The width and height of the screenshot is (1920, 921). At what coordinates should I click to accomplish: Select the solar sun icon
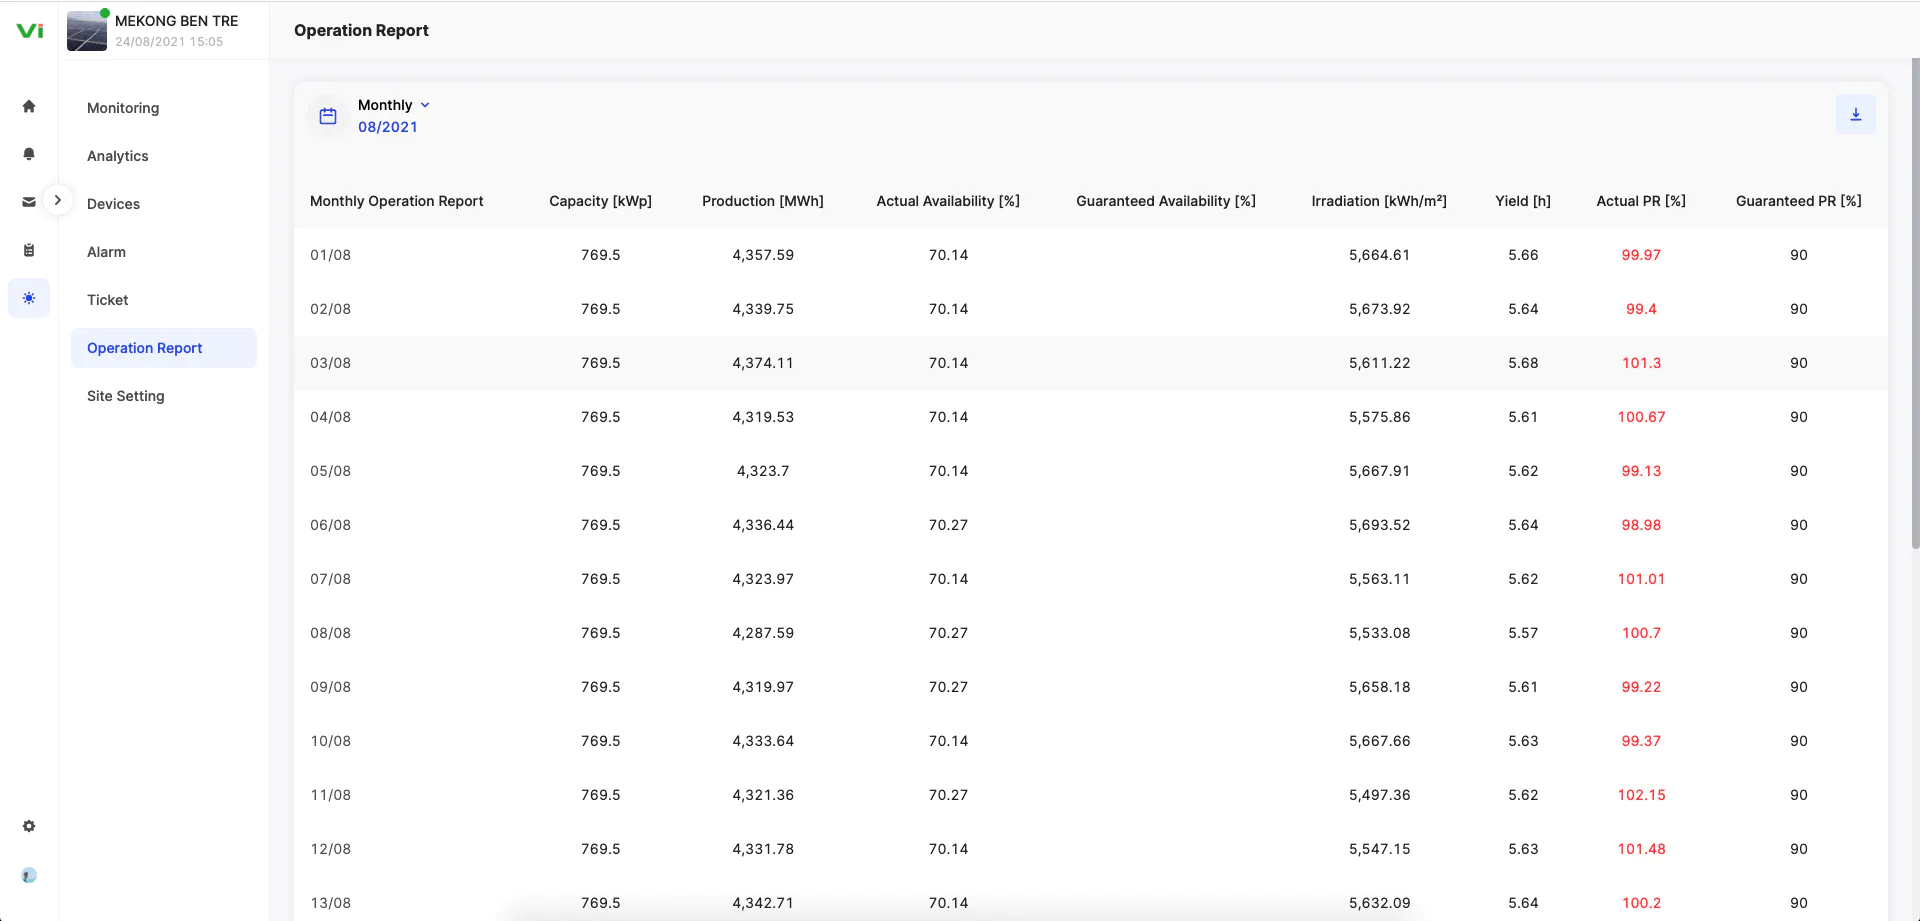29,298
